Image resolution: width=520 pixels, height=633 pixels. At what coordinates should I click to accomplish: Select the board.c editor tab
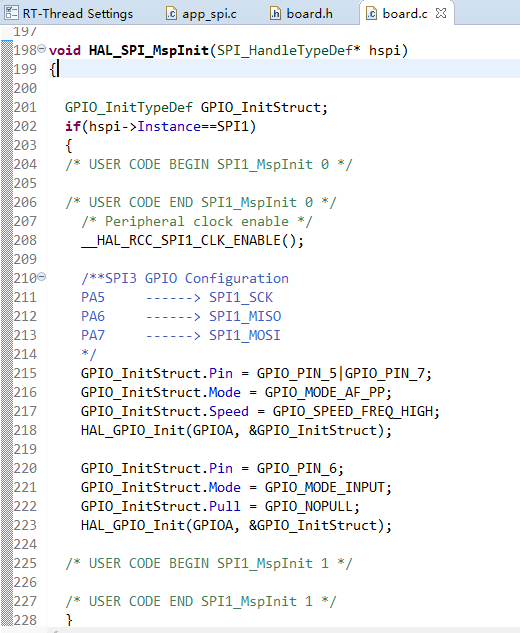tap(405, 13)
